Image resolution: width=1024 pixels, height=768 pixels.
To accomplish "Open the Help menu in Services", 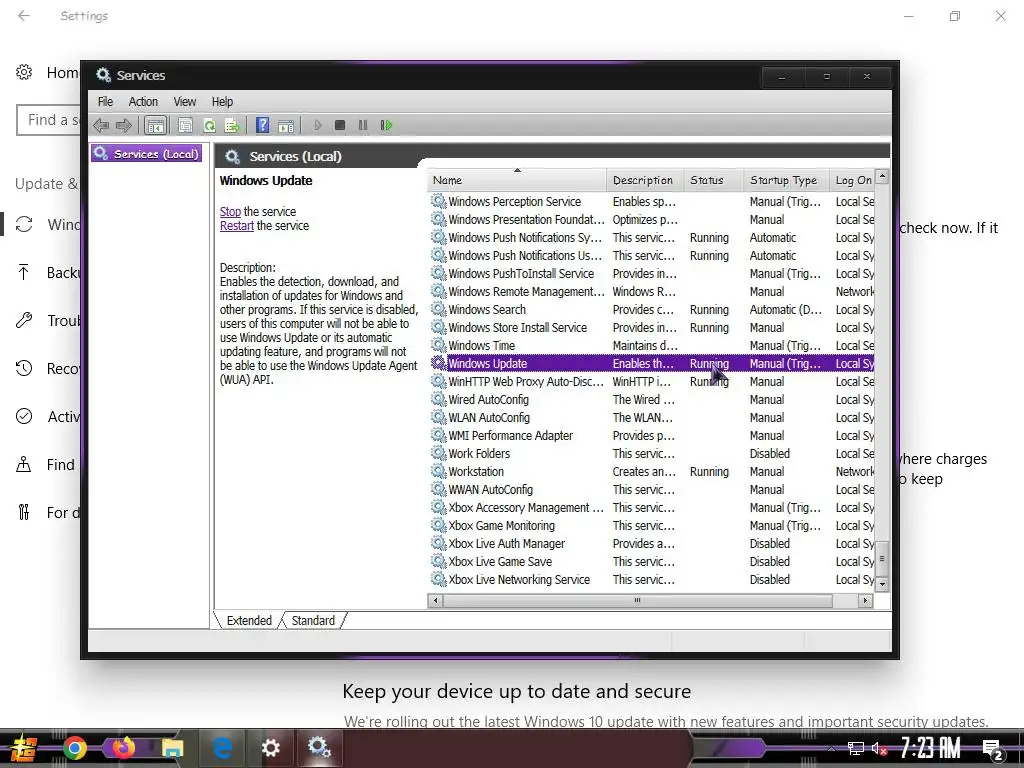I will [222, 101].
